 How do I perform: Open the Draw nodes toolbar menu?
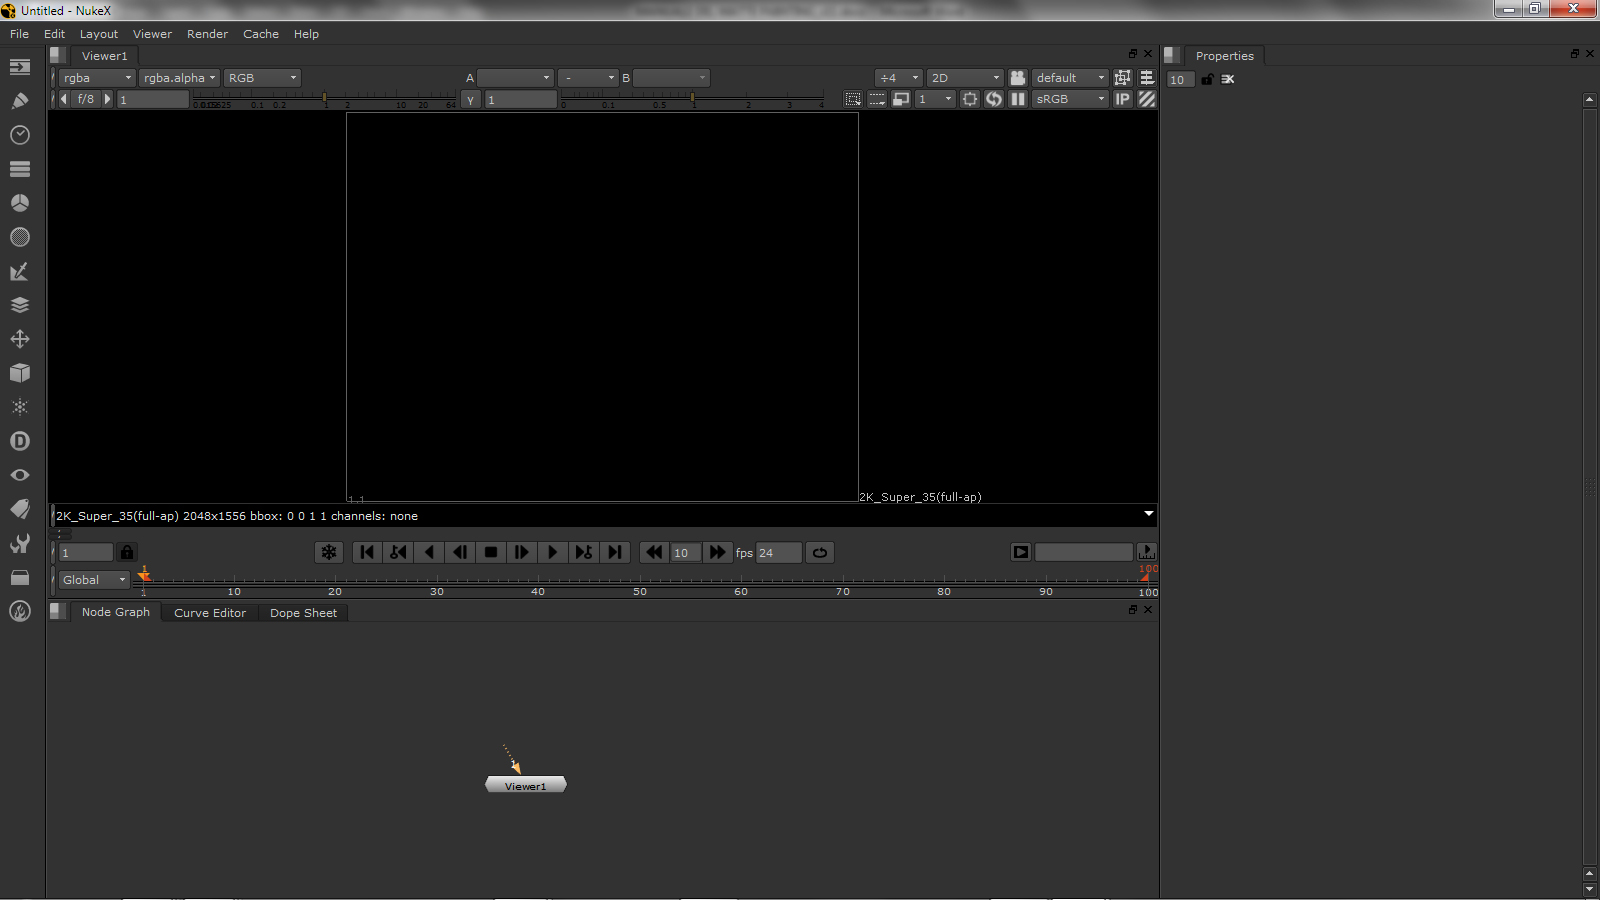(x=19, y=101)
